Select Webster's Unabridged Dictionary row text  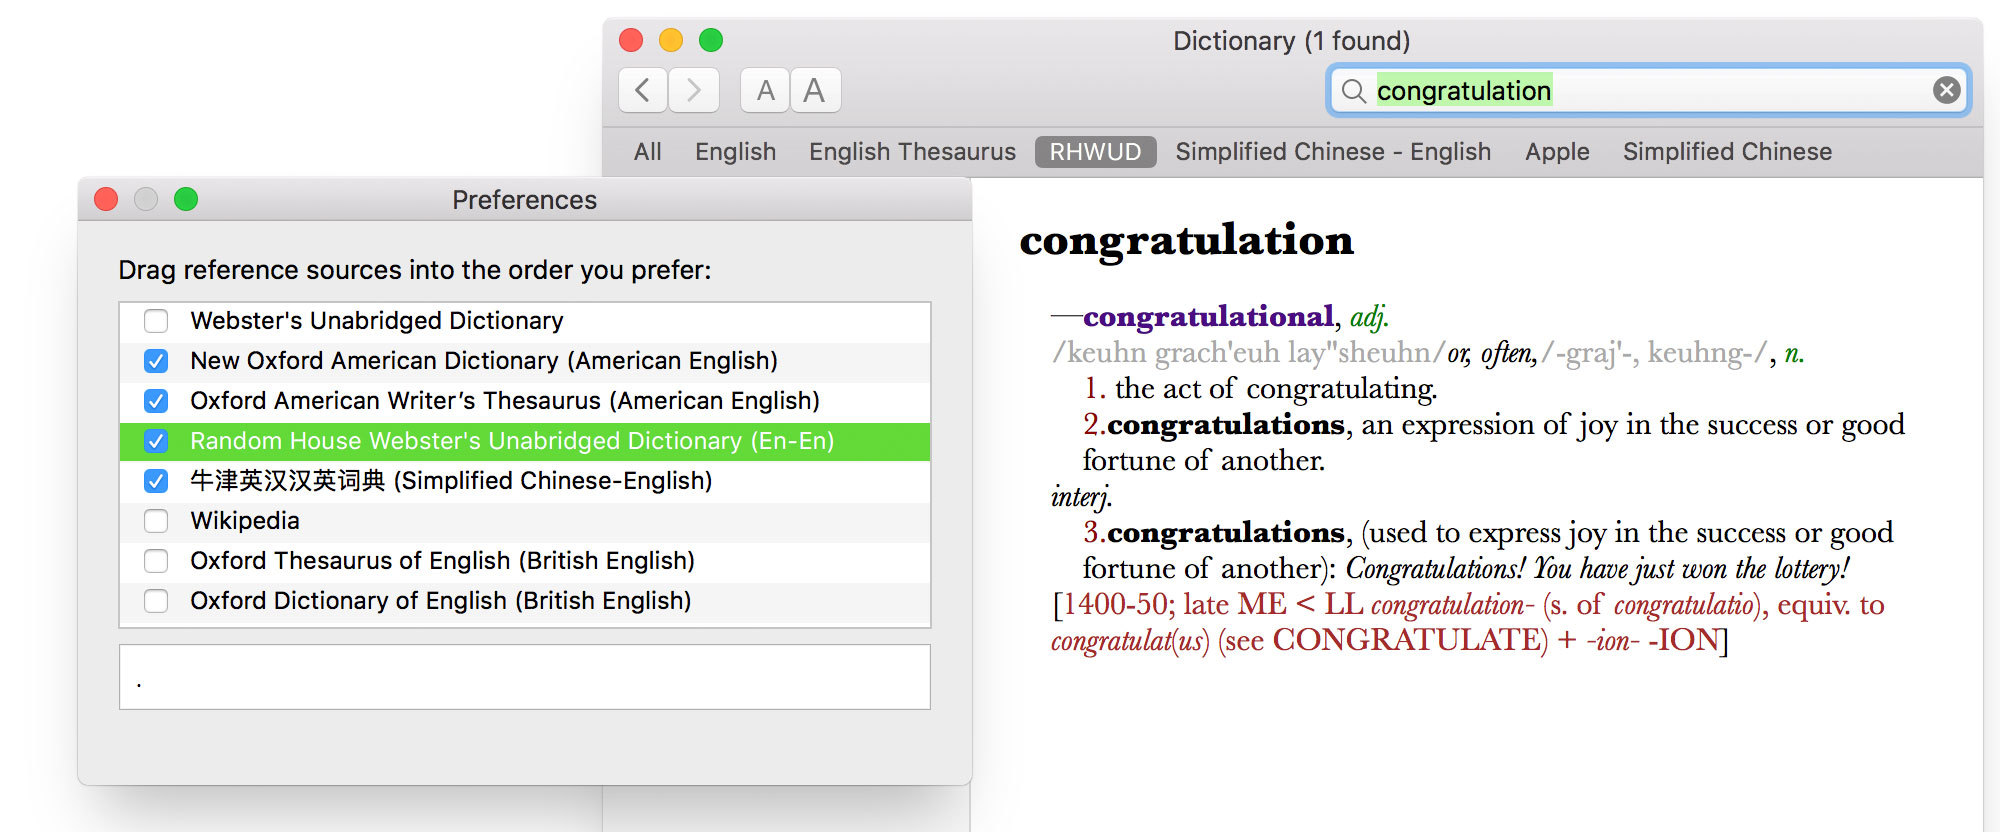377,321
